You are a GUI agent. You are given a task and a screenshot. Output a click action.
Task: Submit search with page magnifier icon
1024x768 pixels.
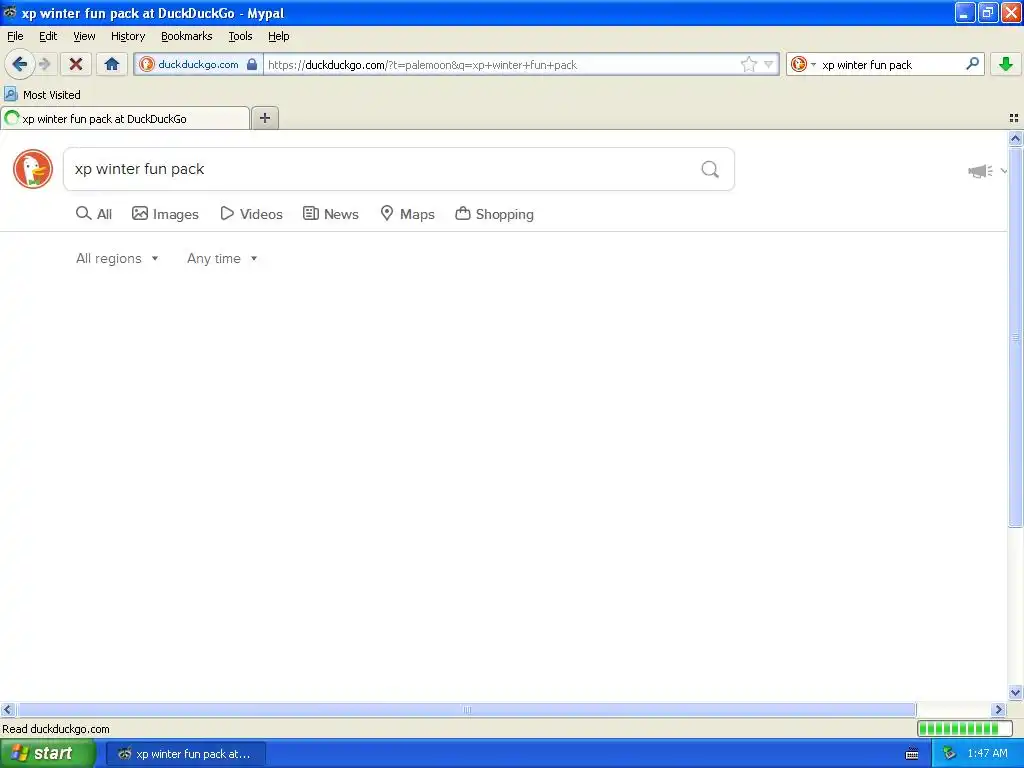point(710,170)
